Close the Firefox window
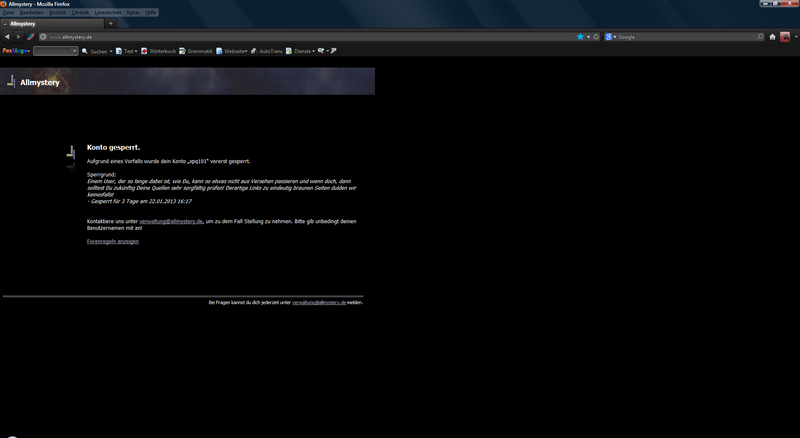Image resolution: width=800 pixels, height=438 pixels. [790, 4]
